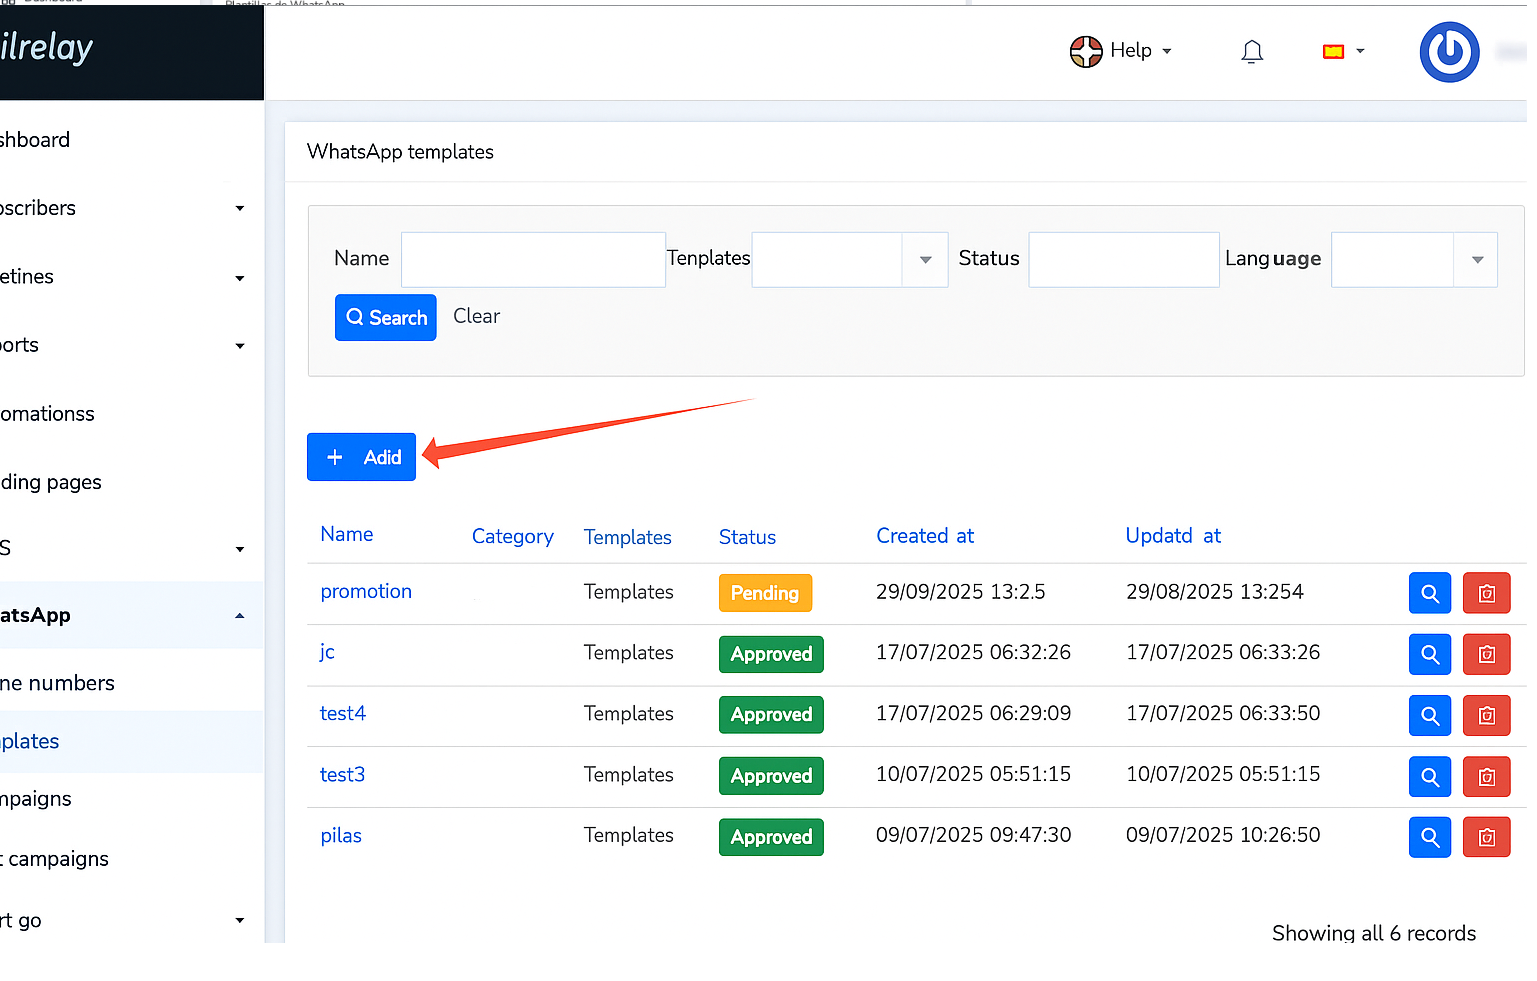Open the jc template link
The image size is (1537, 981).
[327, 652]
